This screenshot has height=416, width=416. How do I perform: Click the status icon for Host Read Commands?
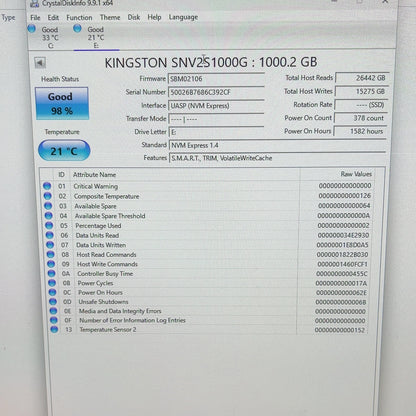pyautogui.click(x=51, y=254)
